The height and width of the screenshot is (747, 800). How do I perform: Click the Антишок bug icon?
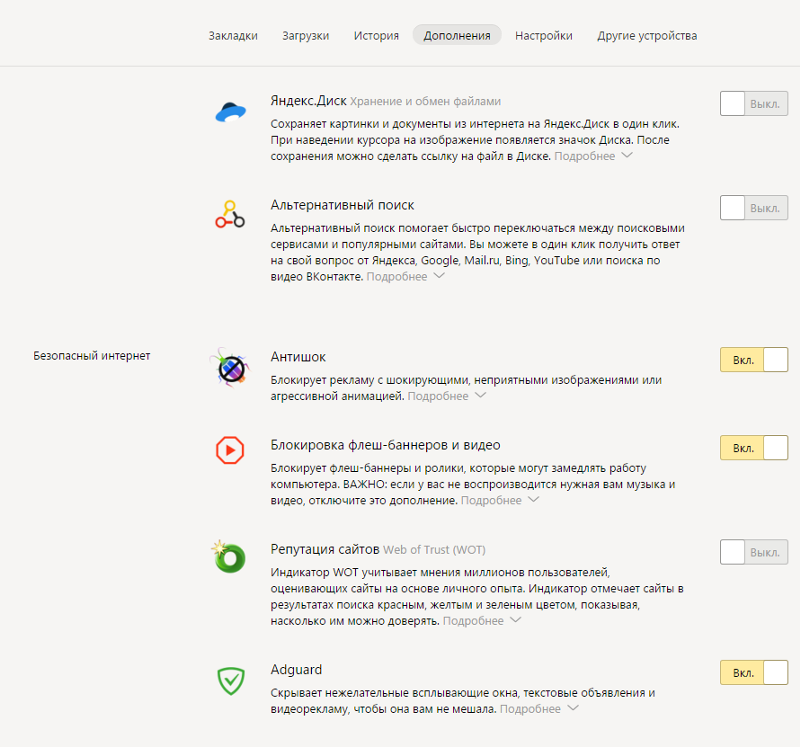tap(230, 367)
